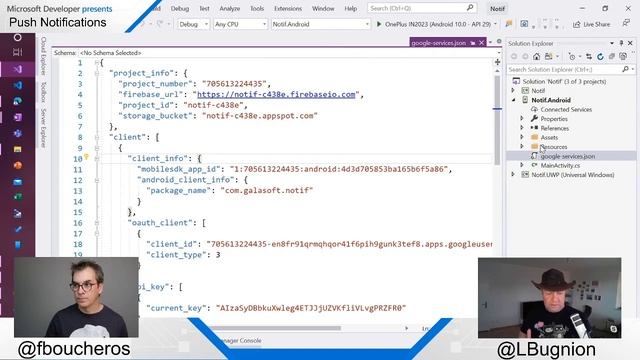Open the Window menu

323,8
